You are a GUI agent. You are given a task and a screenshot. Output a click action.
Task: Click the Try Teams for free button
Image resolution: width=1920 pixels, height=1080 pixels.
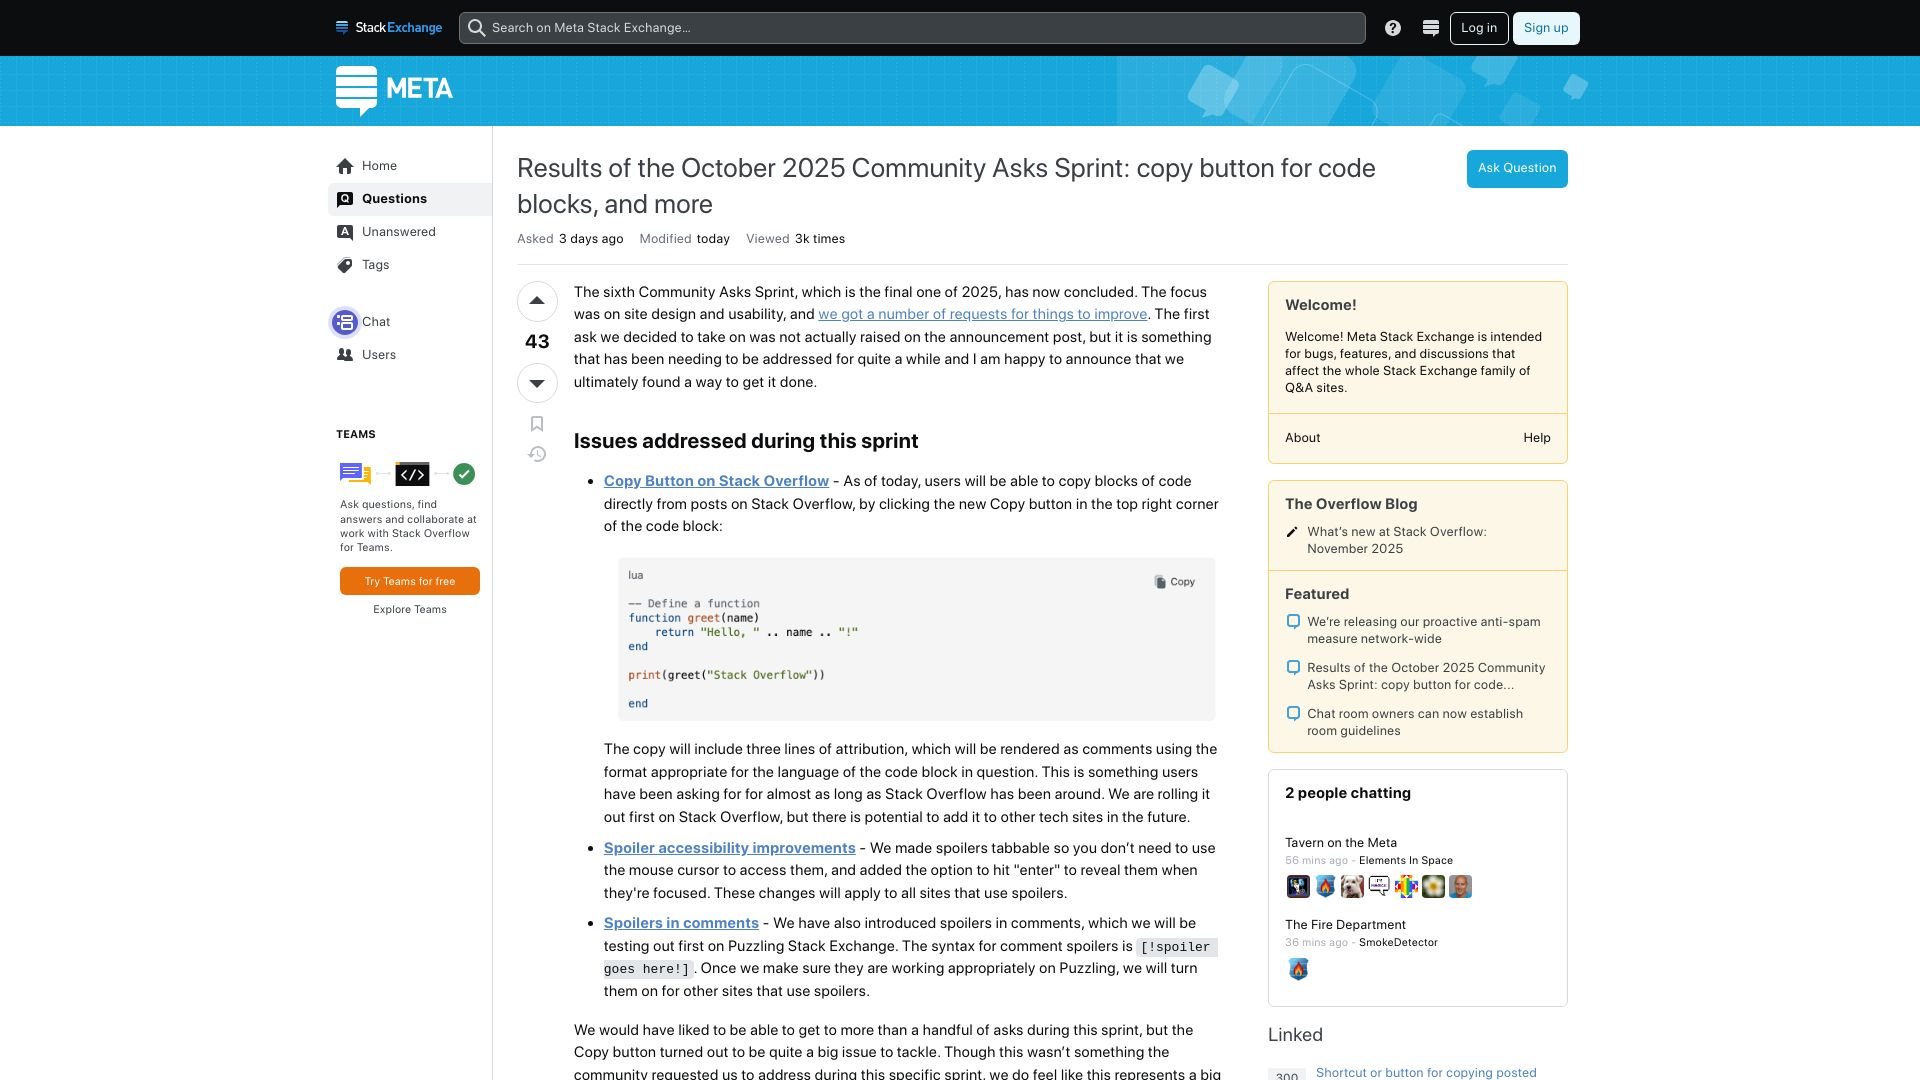point(410,581)
